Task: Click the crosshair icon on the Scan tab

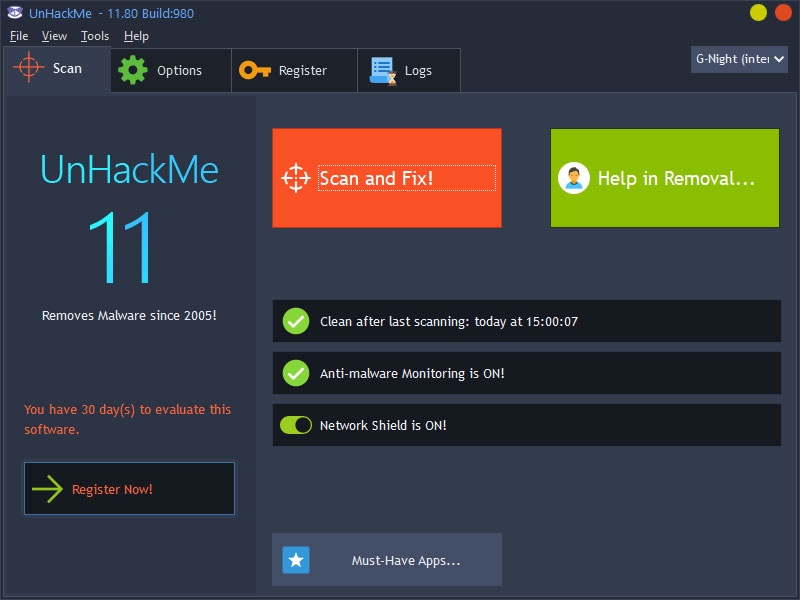Action: coord(29,67)
